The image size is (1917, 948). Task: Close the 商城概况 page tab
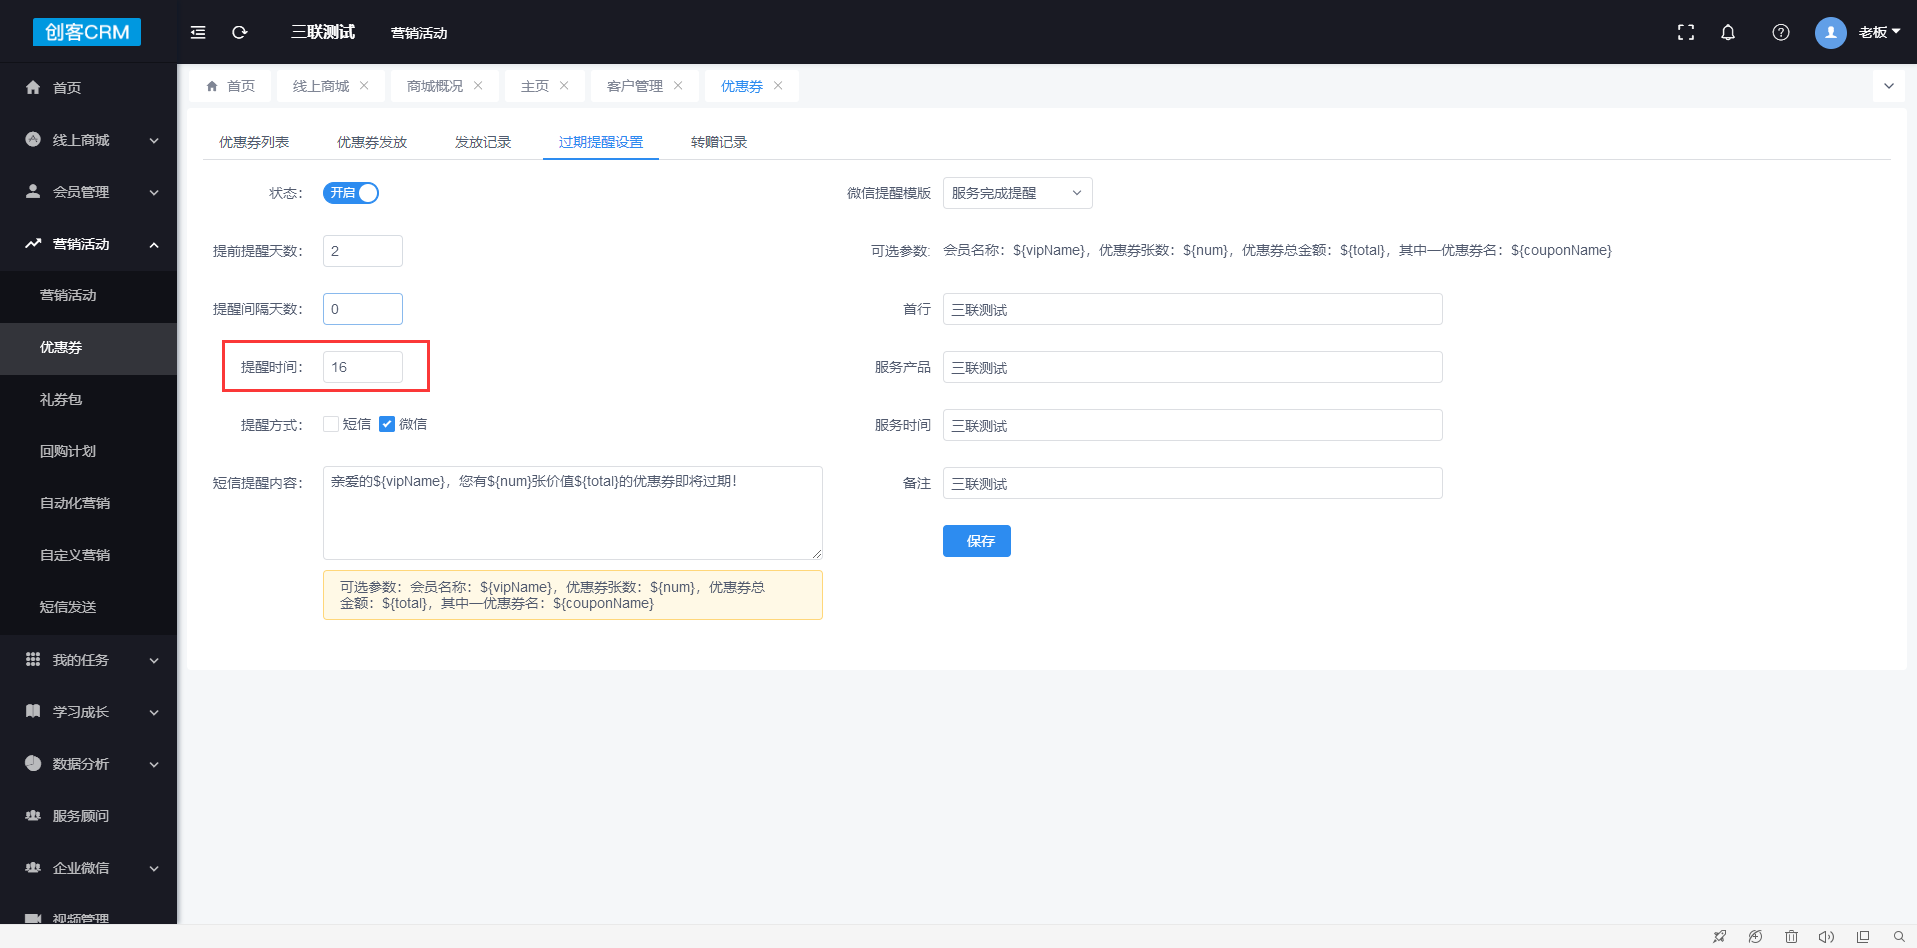(x=478, y=86)
